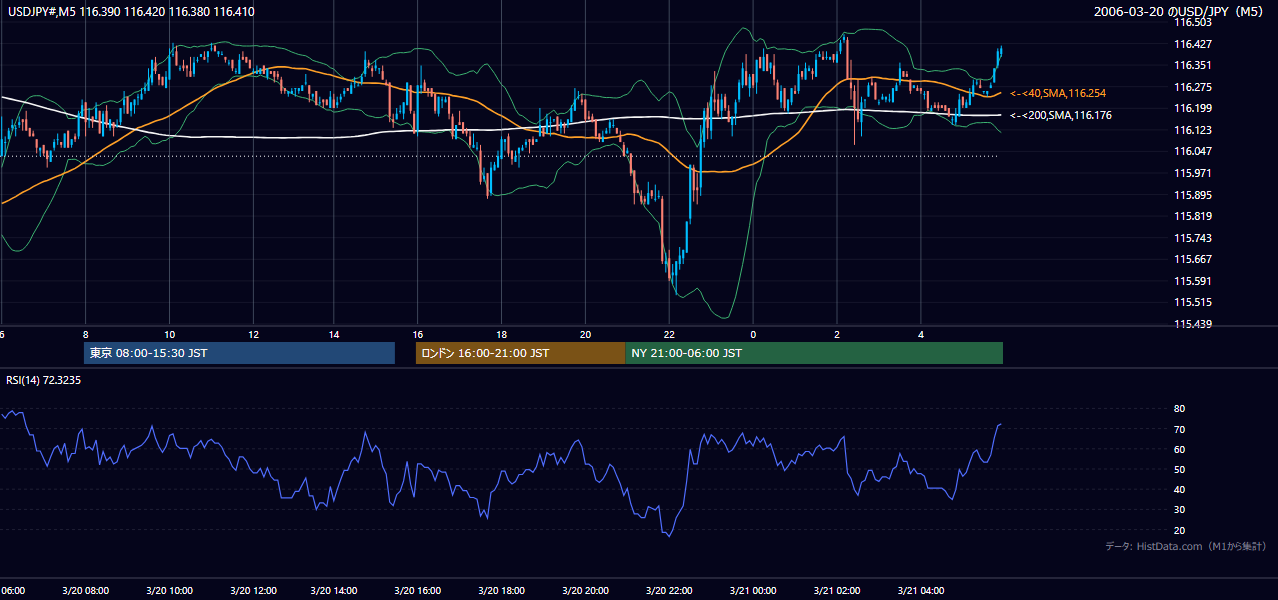The image size is (1278, 600).
Task: Click RSI scale value 30
Action: (x=1179, y=510)
